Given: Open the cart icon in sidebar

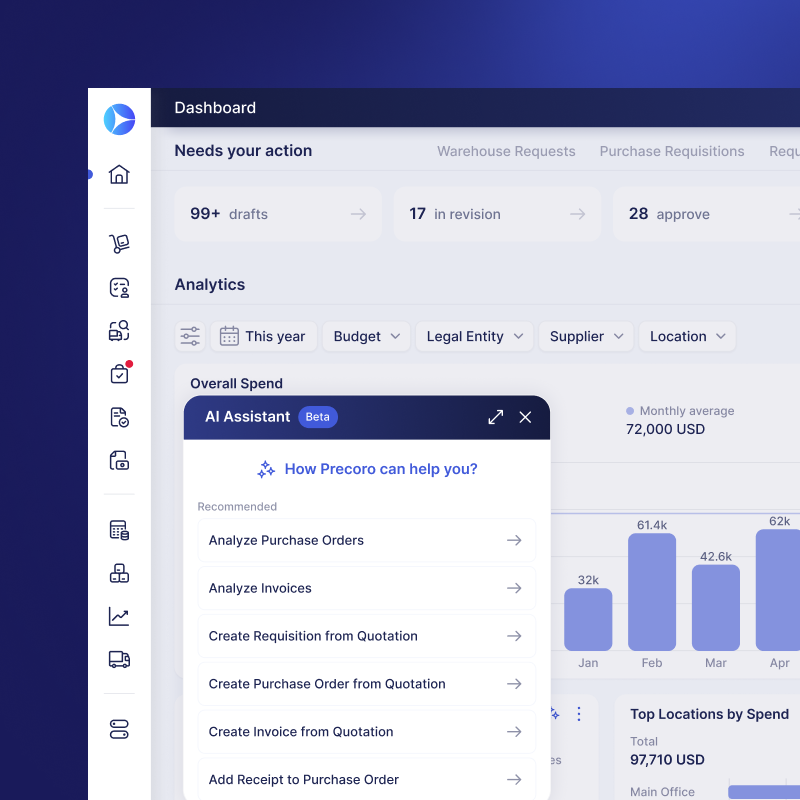Looking at the screenshot, I should 119,243.
